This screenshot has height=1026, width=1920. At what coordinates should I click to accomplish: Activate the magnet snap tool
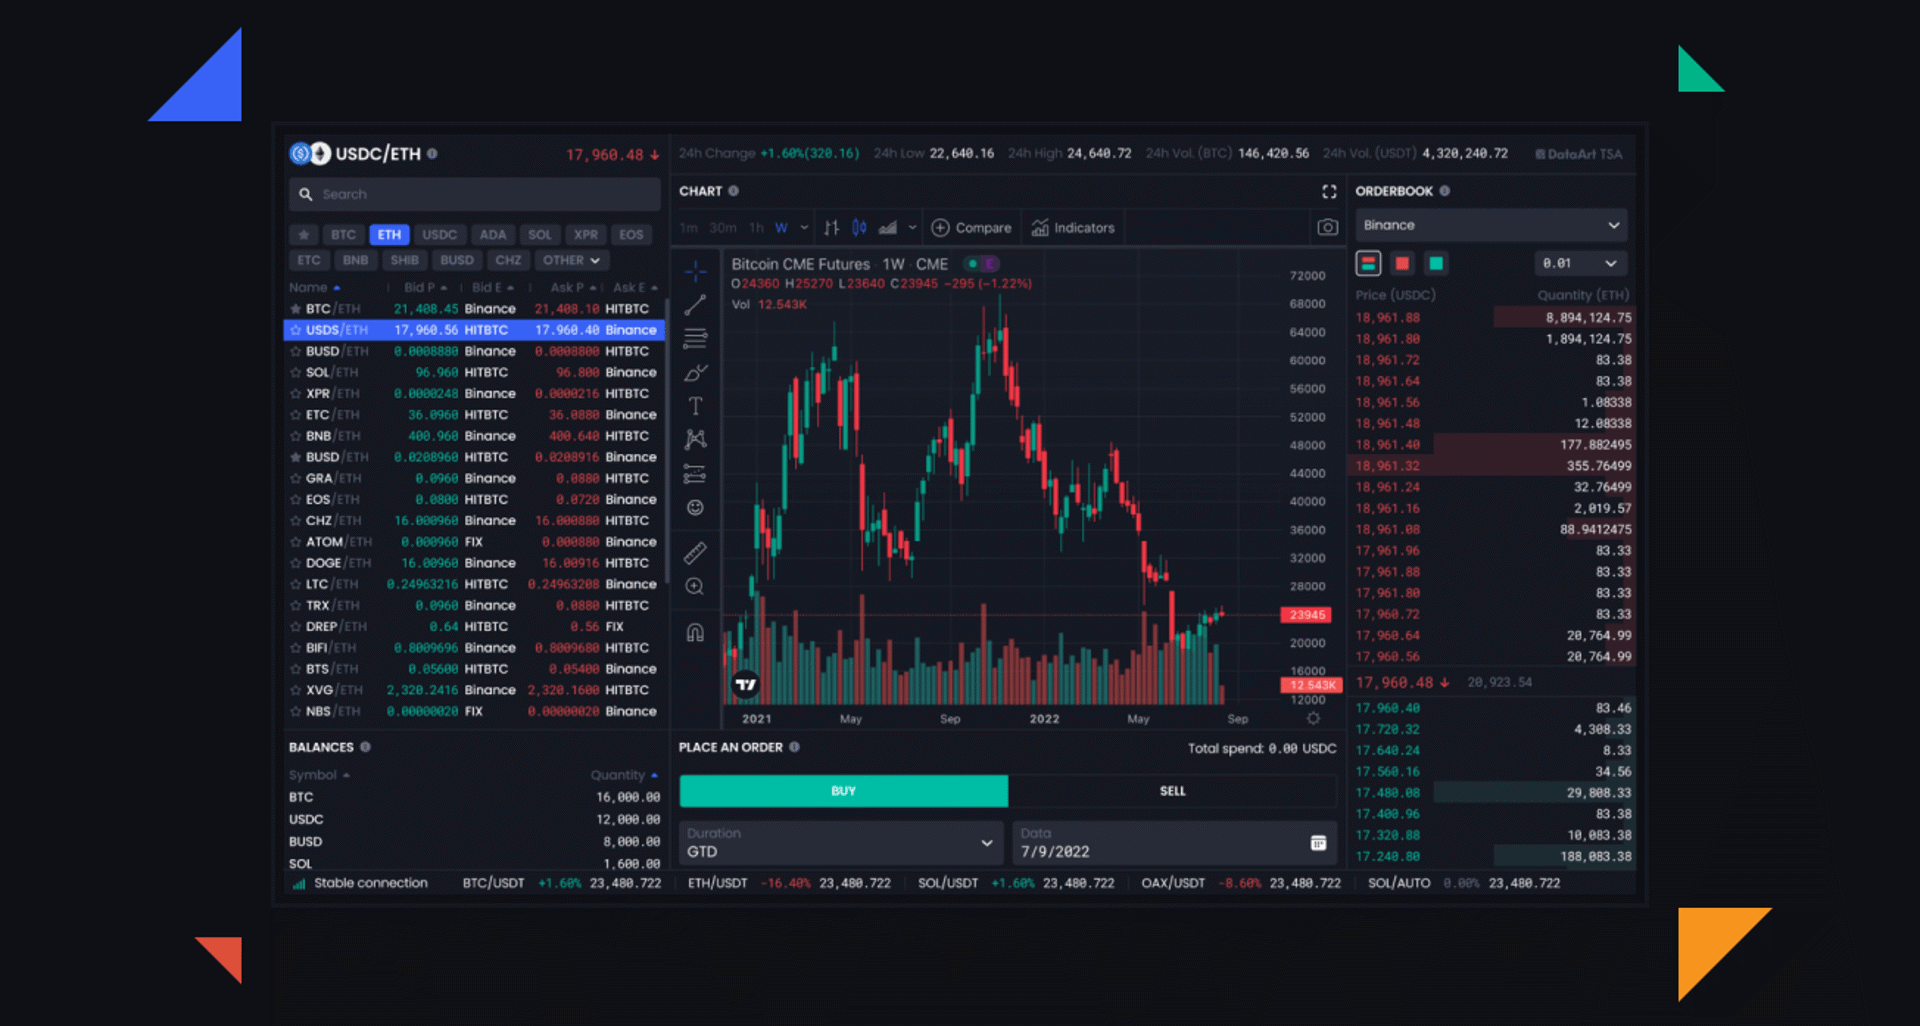(695, 631)
